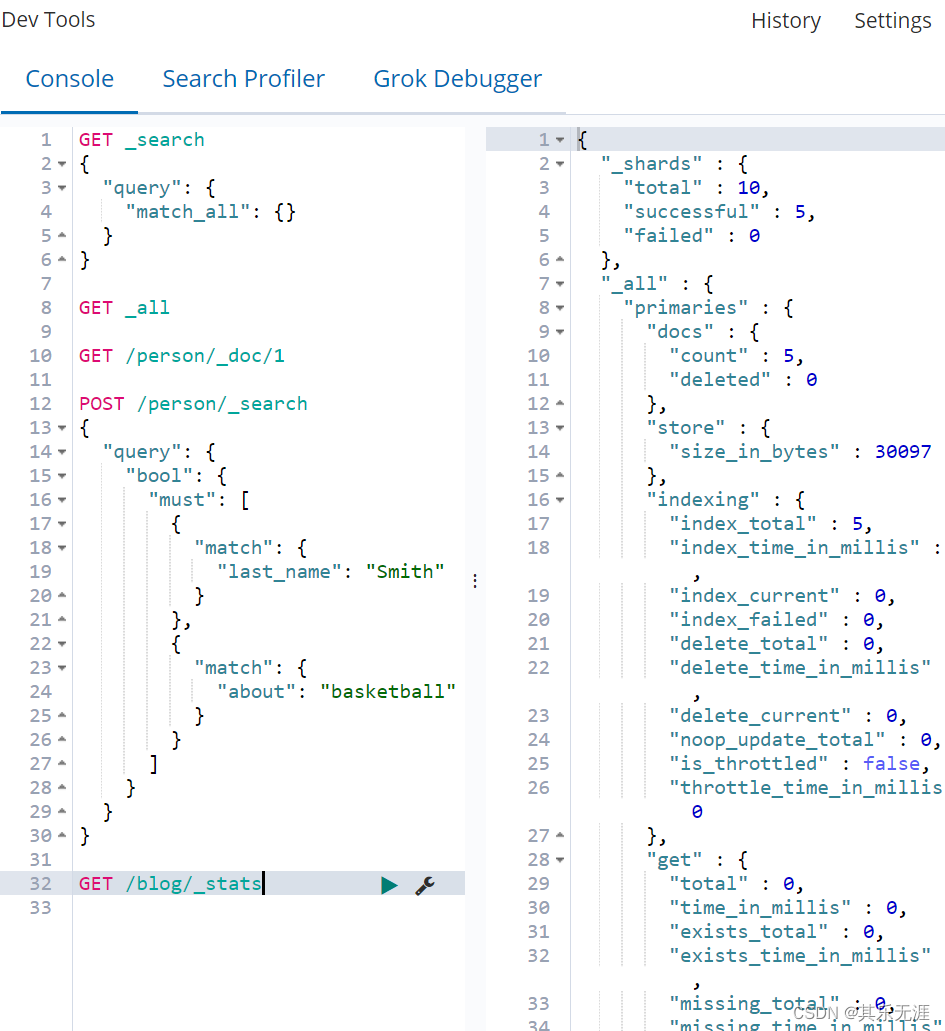Image resolution: width=945 pixels, height=1031 pixels.
Task: Switch to Search Profiler tab
Action: pyautogui.click(x=243, y=79)
